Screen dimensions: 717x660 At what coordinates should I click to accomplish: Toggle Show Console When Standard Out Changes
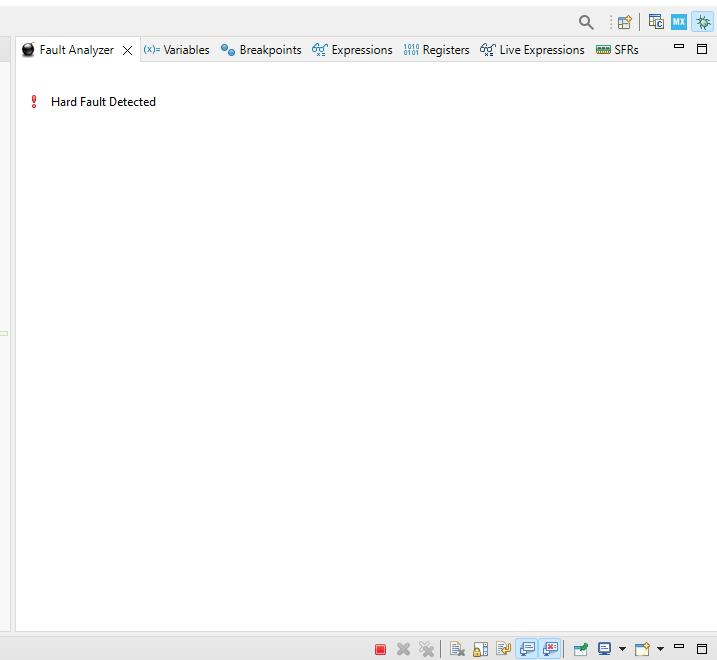[527, 649]
